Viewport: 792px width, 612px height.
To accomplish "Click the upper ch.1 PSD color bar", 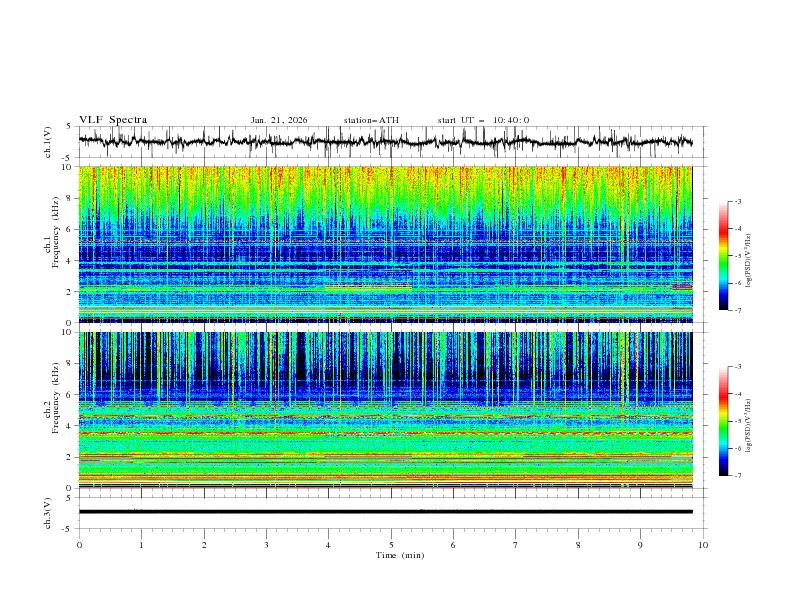I will pyautogui.click(x=723, y=256).
